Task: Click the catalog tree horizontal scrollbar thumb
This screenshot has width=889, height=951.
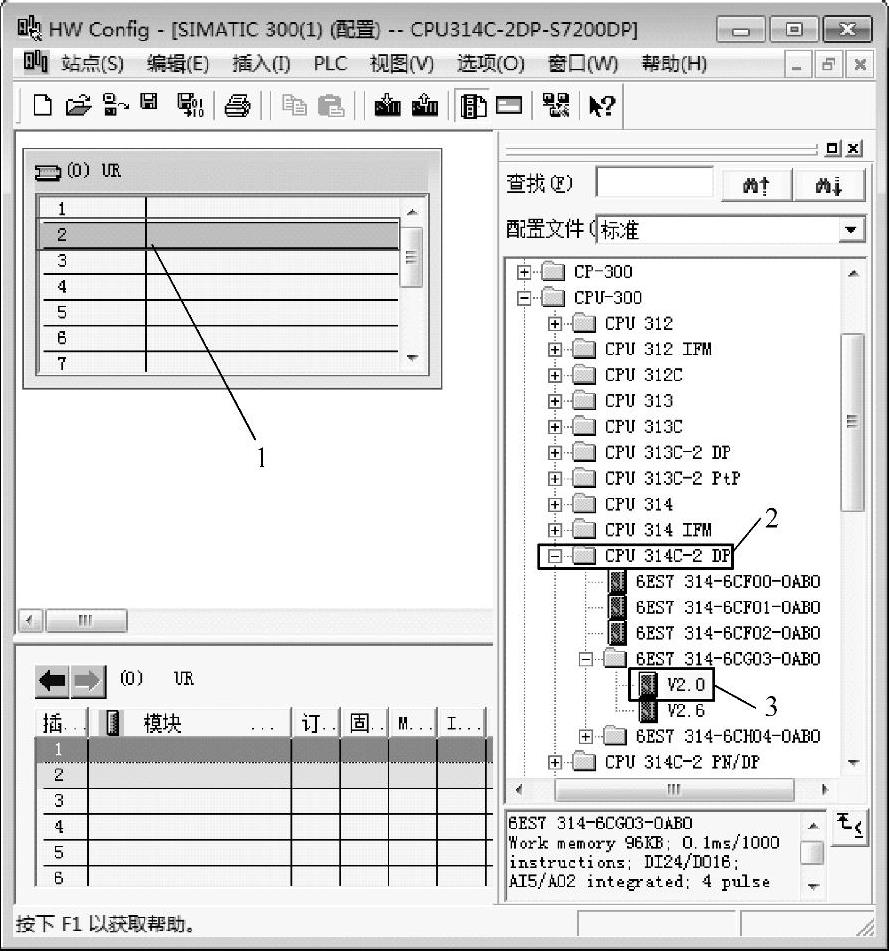Action: pos(674,789)
